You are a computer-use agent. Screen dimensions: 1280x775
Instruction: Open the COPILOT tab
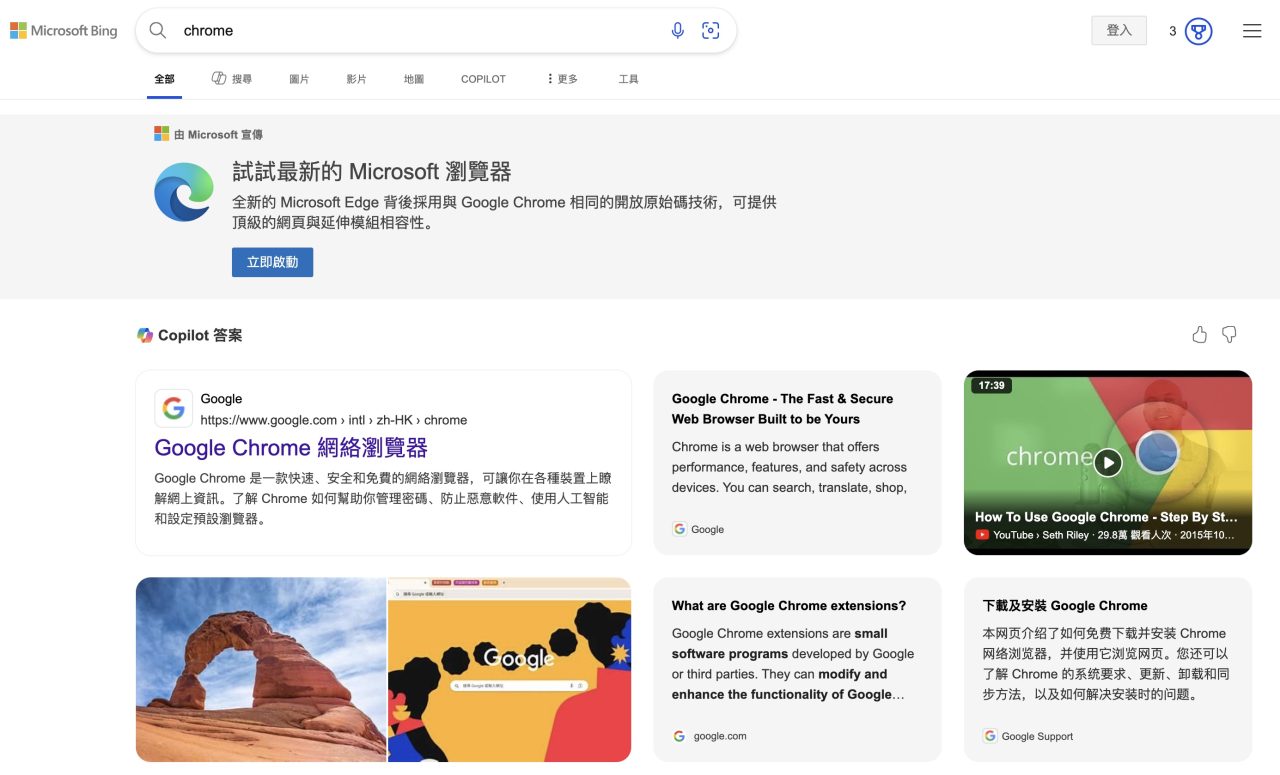click(x=484, y=79)
